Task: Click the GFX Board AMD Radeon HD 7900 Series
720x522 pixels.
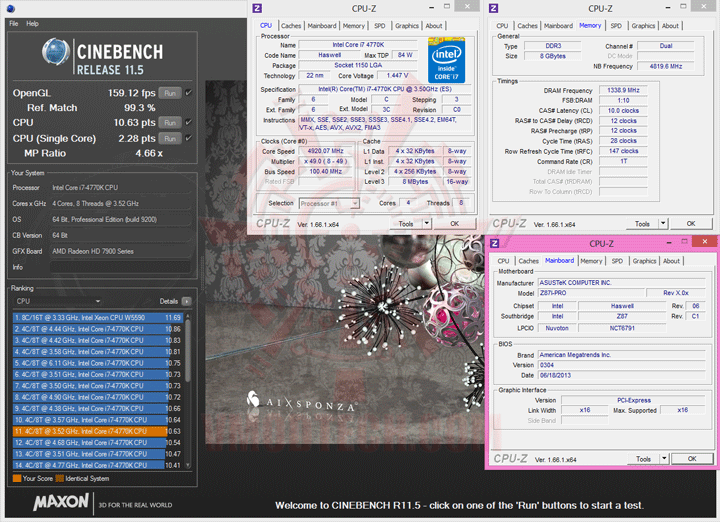Action: [120, 251]
